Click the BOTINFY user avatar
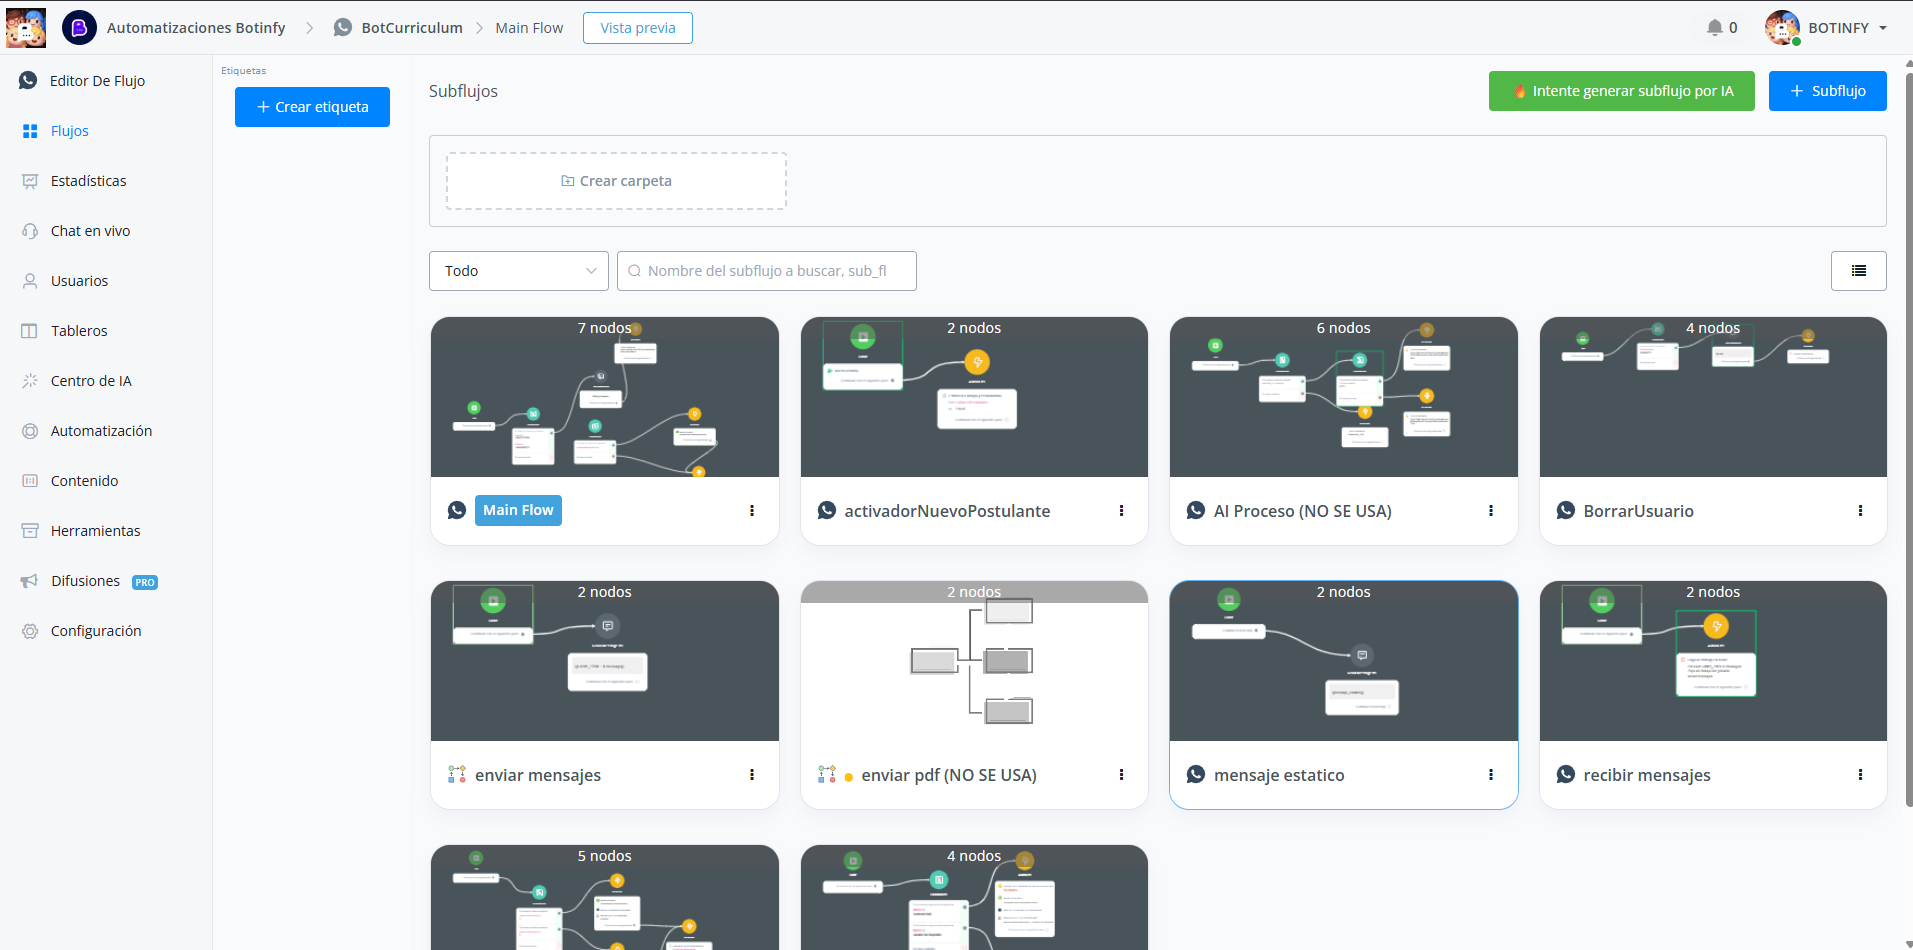Image resolution: width=1913 pixels, height=950 pixels. point(1782,28)
